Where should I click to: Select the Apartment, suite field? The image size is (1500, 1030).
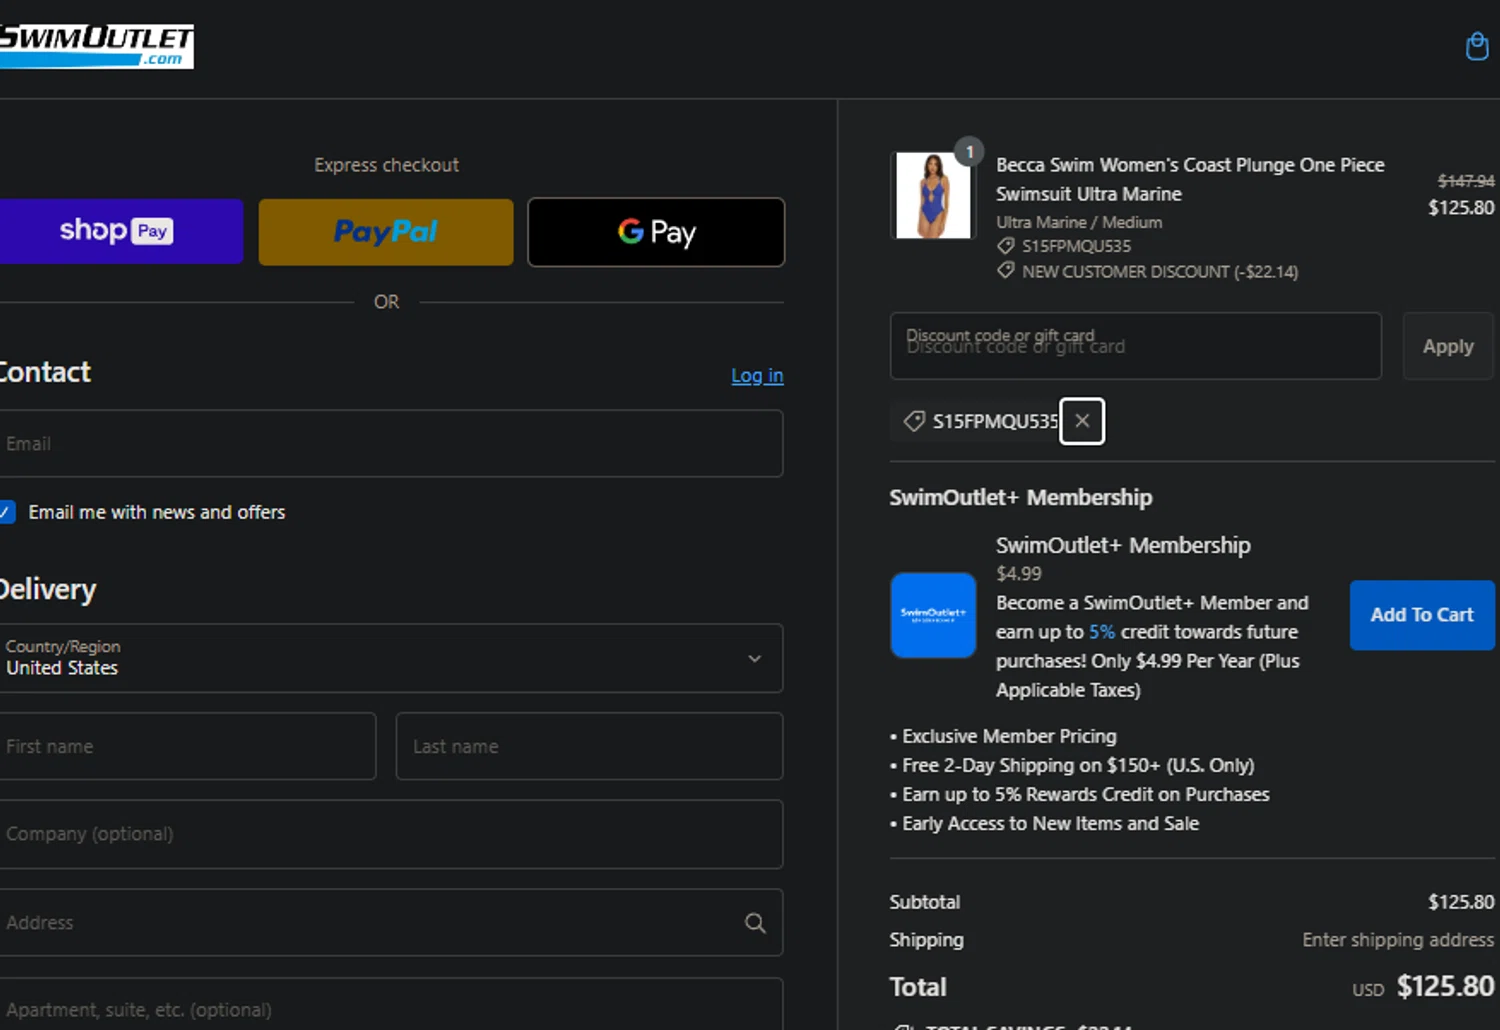tap(390, 1005)
